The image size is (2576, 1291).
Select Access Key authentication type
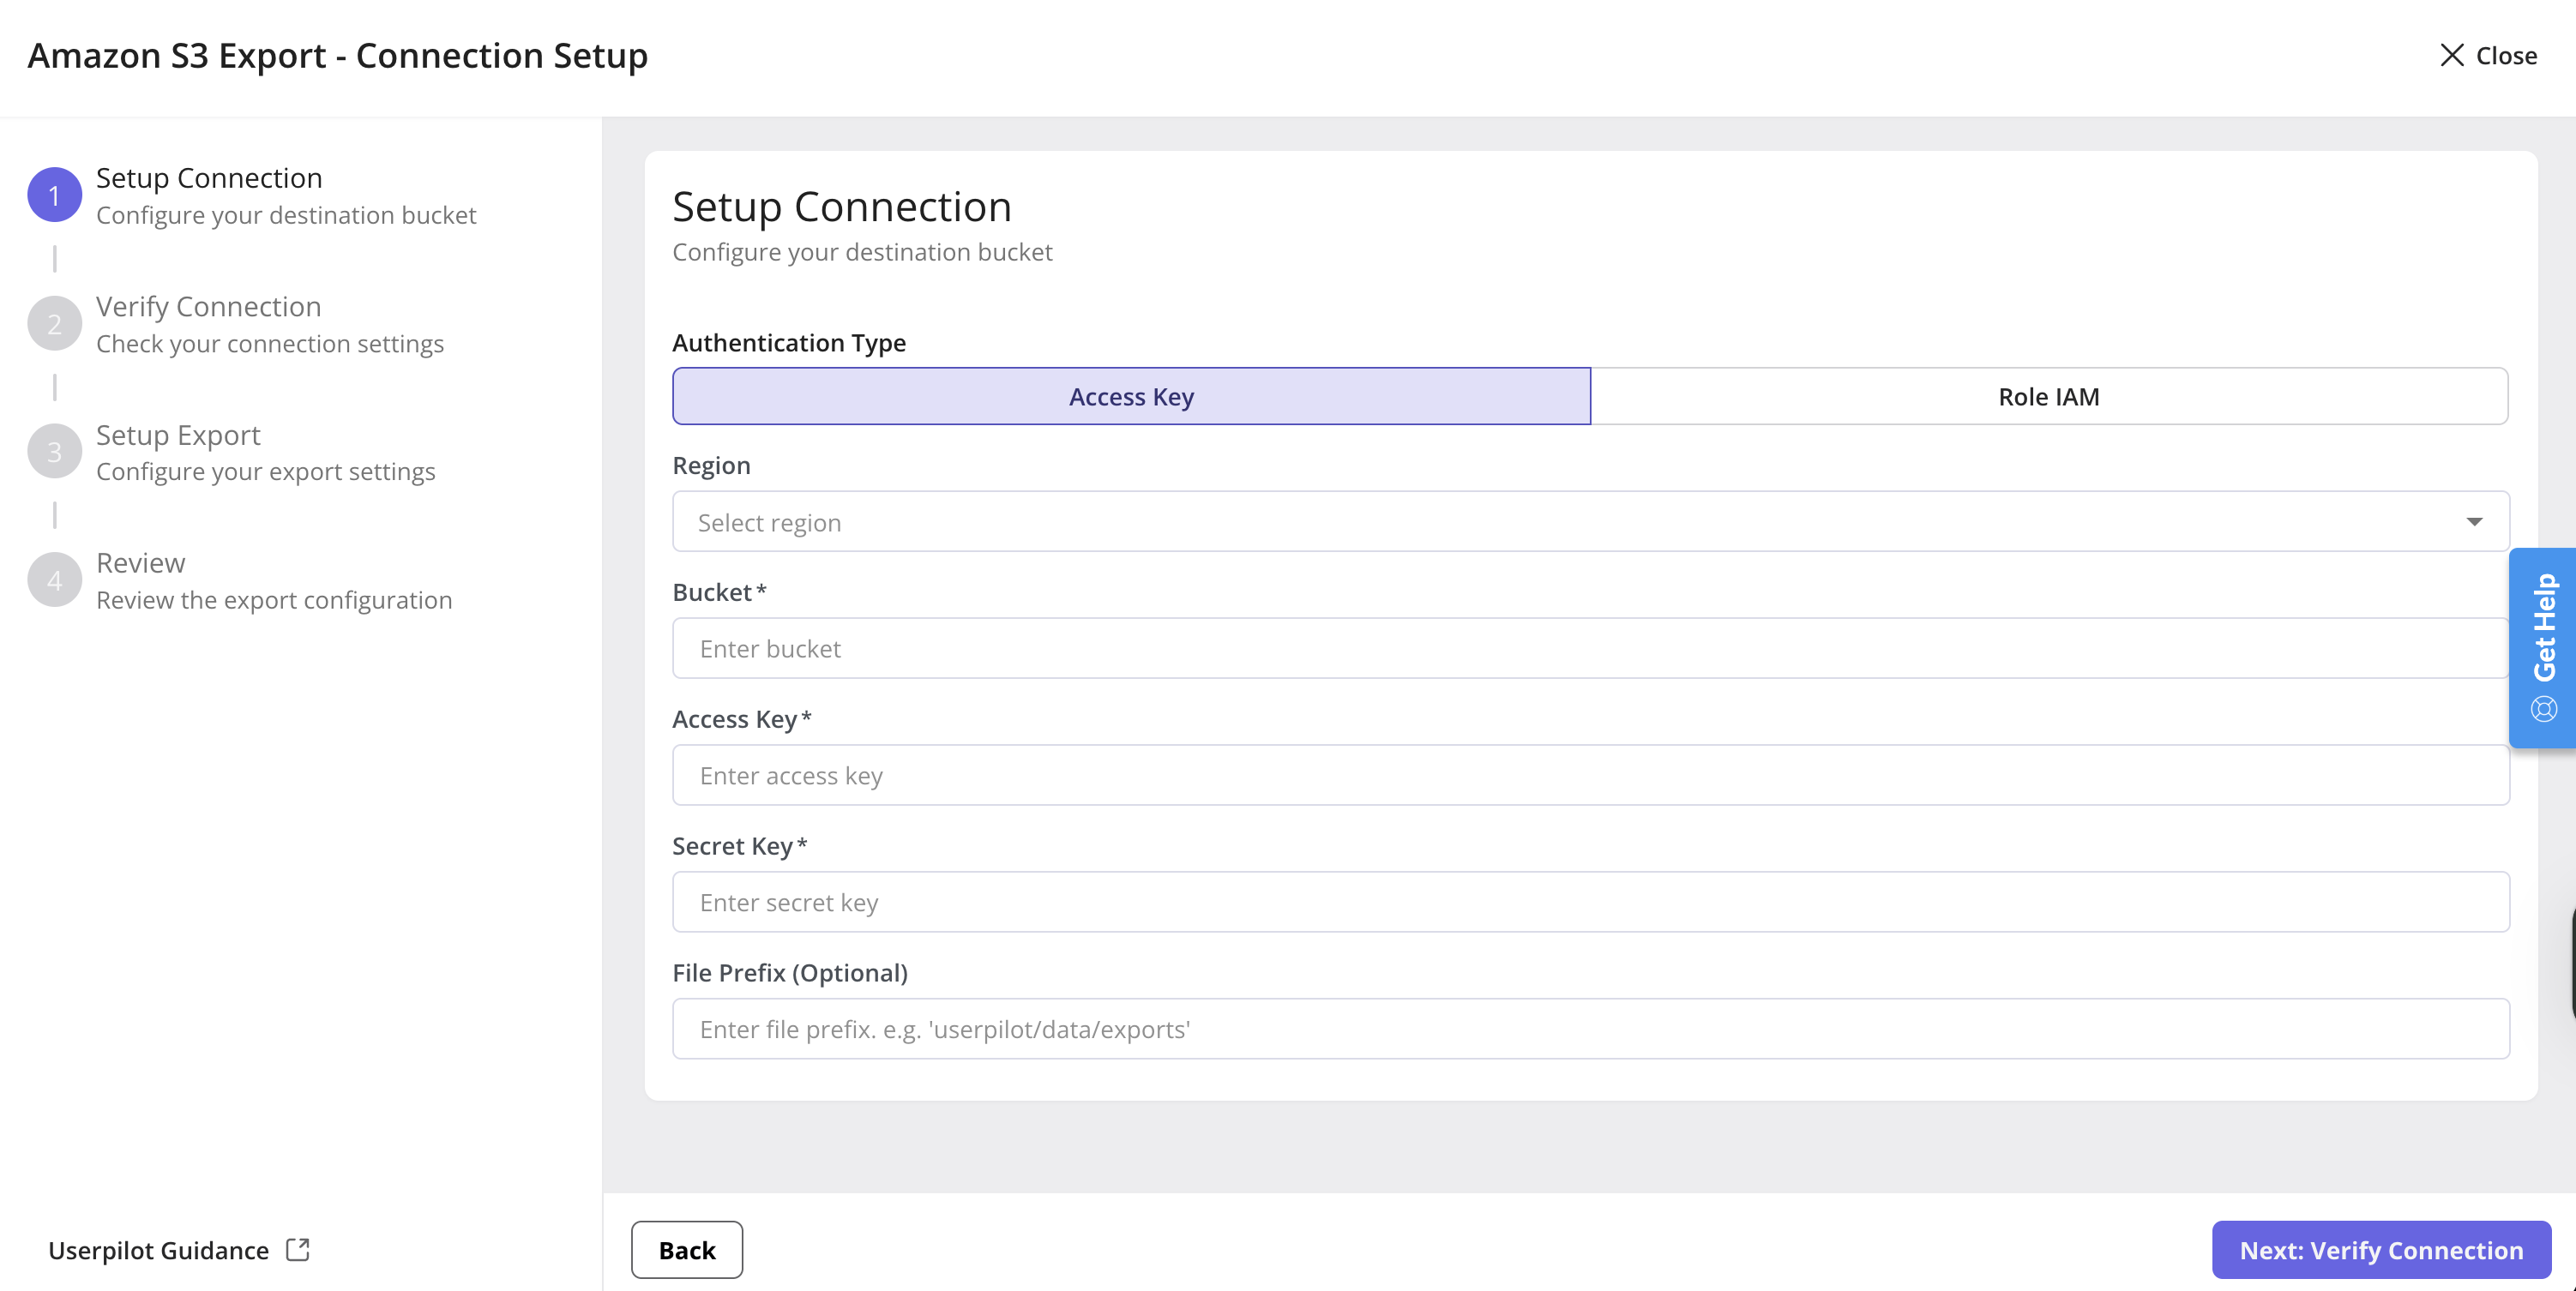pyautogui.click(x=1131, y=396)
